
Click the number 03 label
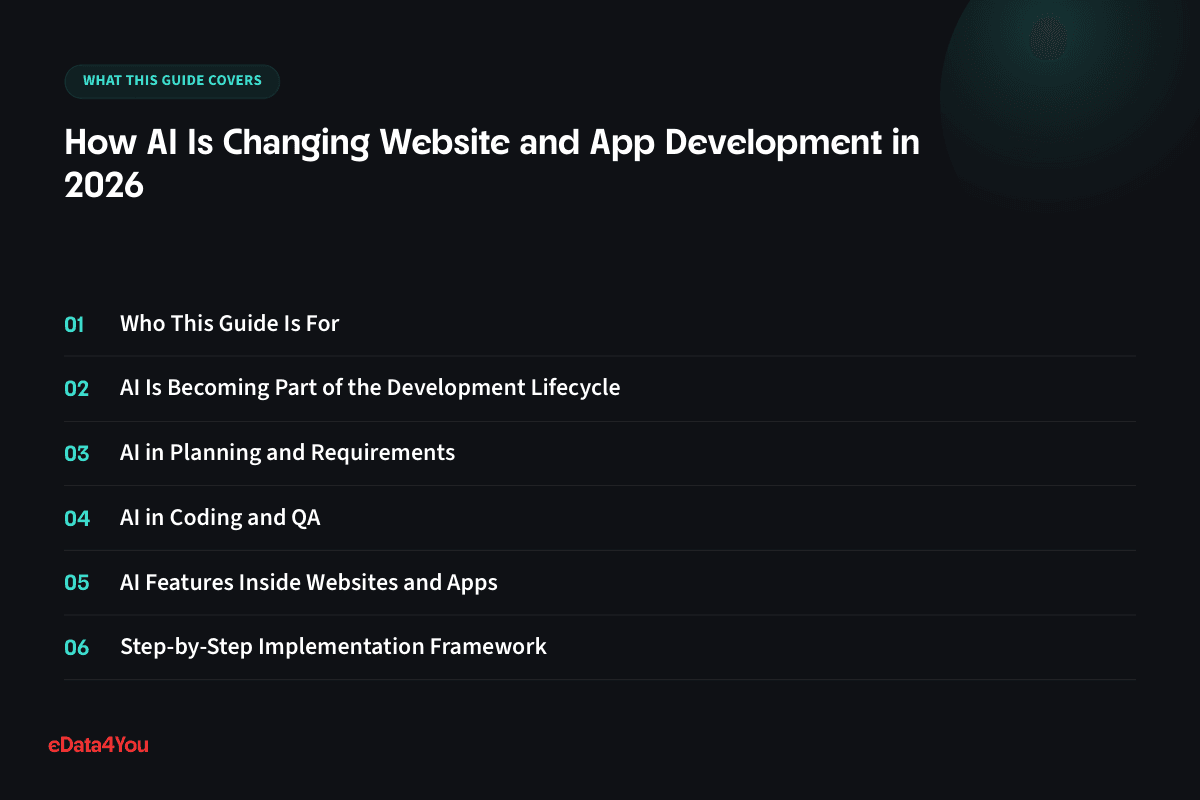pyautogui.click(x=77, y=453)
